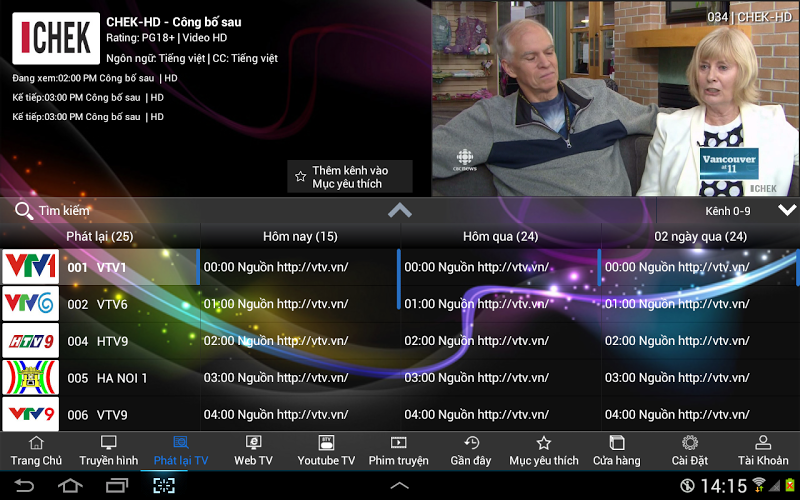Tap the Android home button
Viewport: 800px width, 500px height.
click(x=70, y=485)
